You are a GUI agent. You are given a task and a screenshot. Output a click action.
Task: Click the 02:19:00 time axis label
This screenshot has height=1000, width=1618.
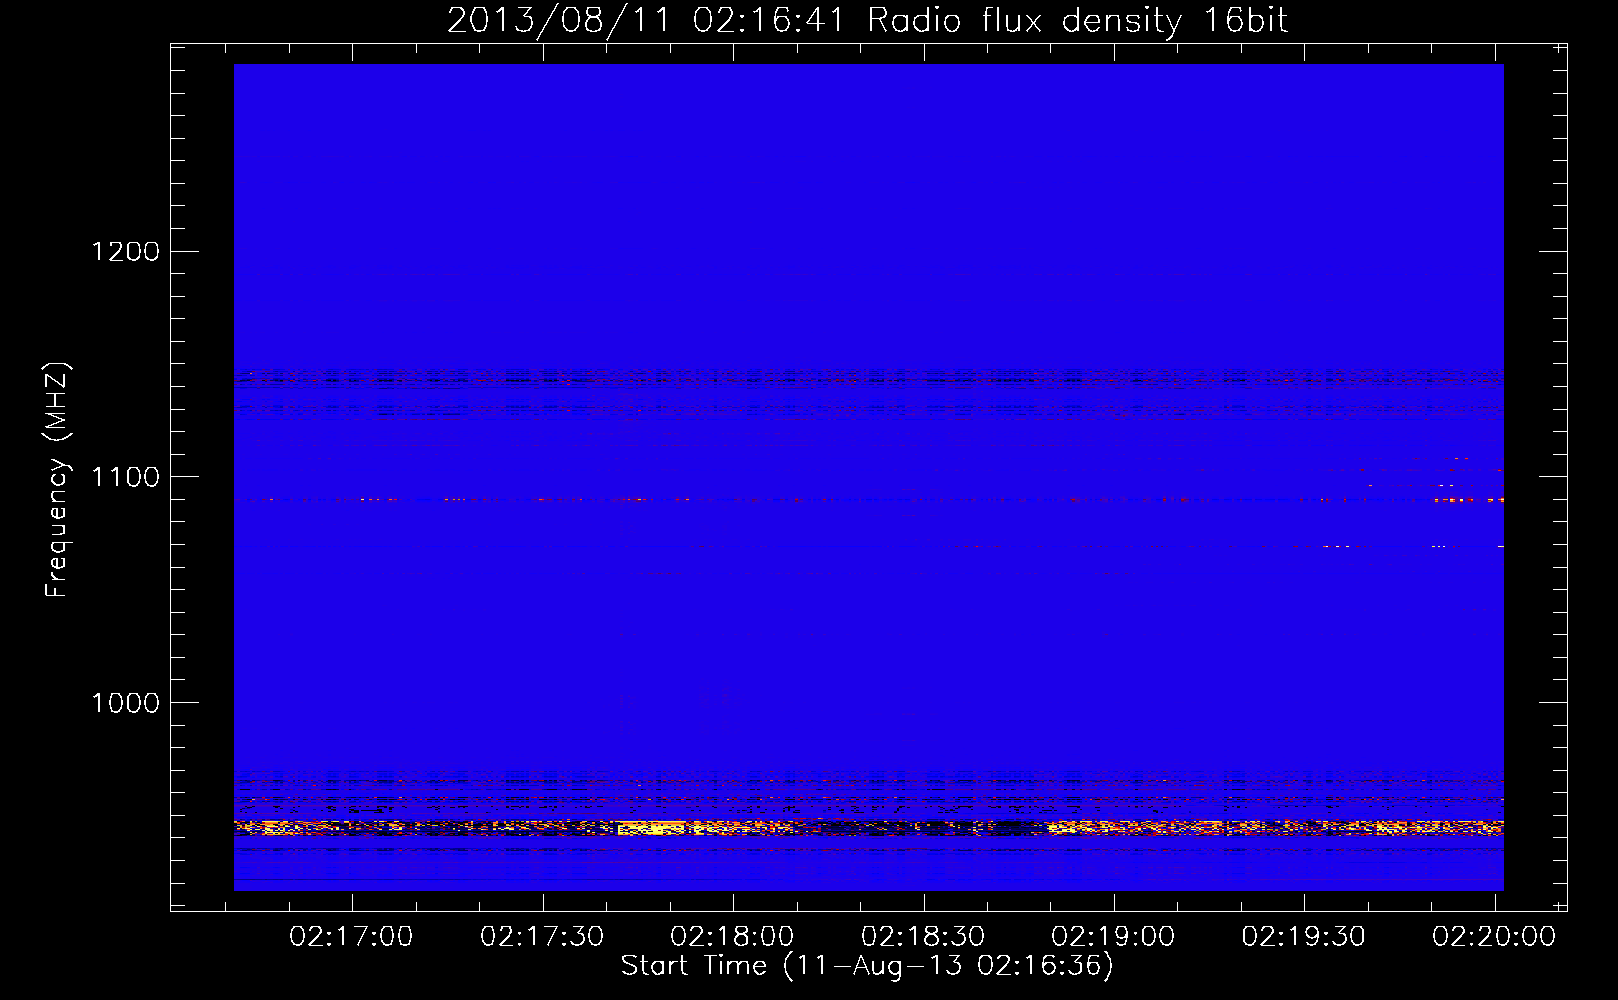pos(1113,937)
